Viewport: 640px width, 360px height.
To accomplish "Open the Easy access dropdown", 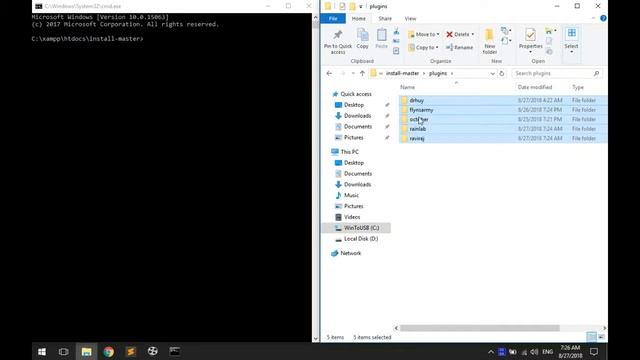I will click(506, 41).
